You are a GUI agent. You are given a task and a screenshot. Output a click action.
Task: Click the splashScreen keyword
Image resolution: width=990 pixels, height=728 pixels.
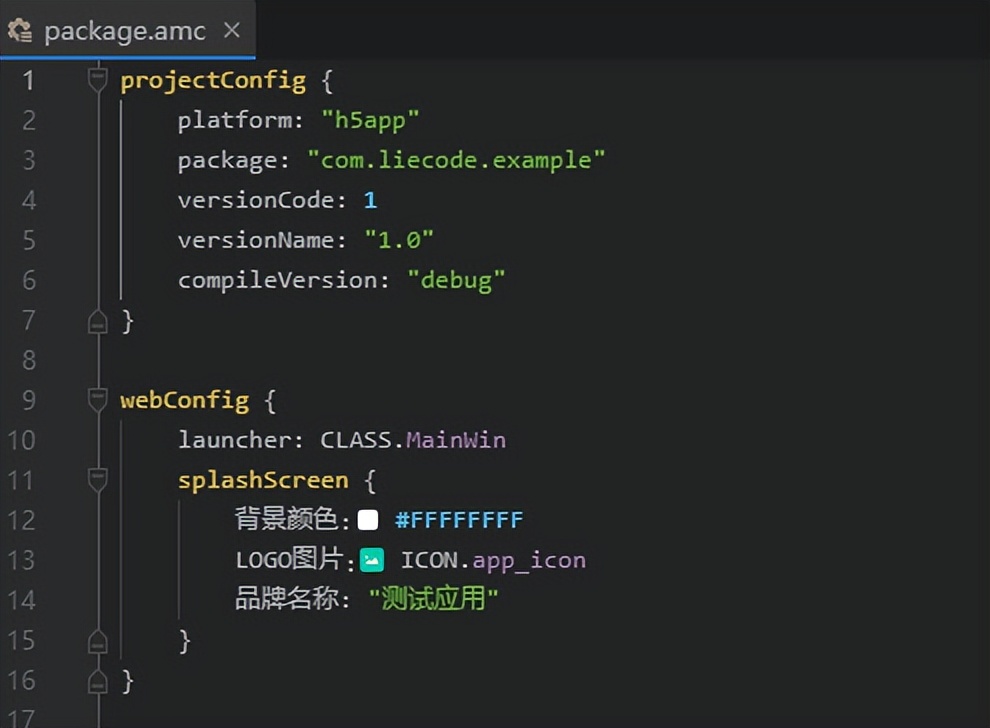click(x=263, y=480)
